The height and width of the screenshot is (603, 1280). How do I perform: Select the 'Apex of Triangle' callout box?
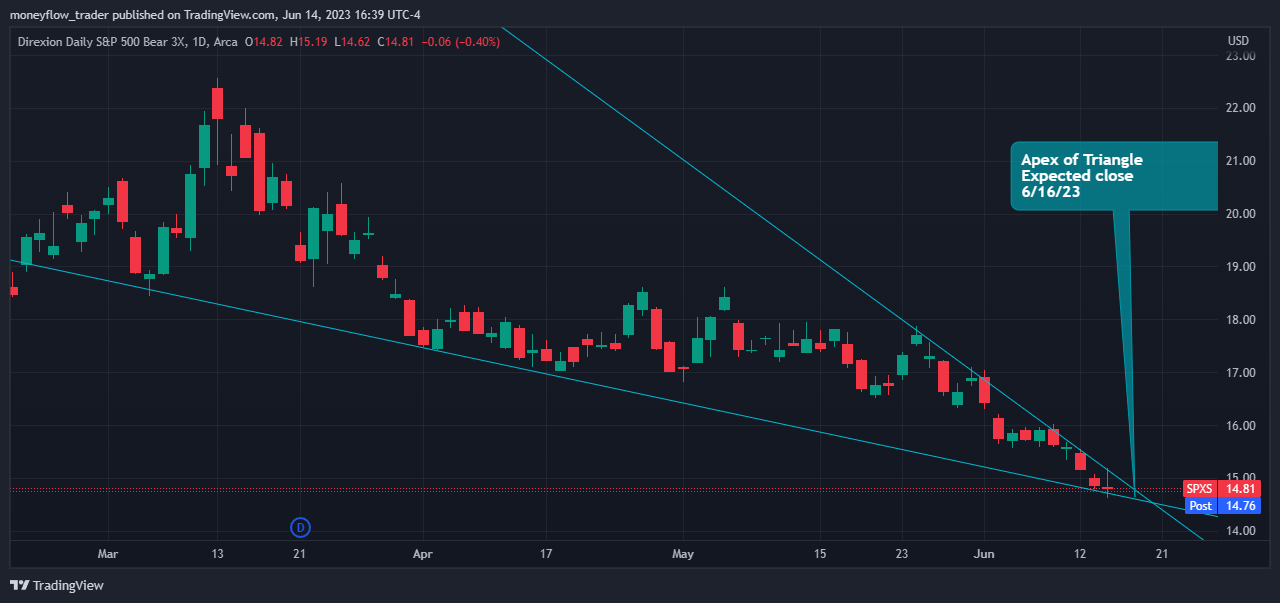(x=1113, y=175)
